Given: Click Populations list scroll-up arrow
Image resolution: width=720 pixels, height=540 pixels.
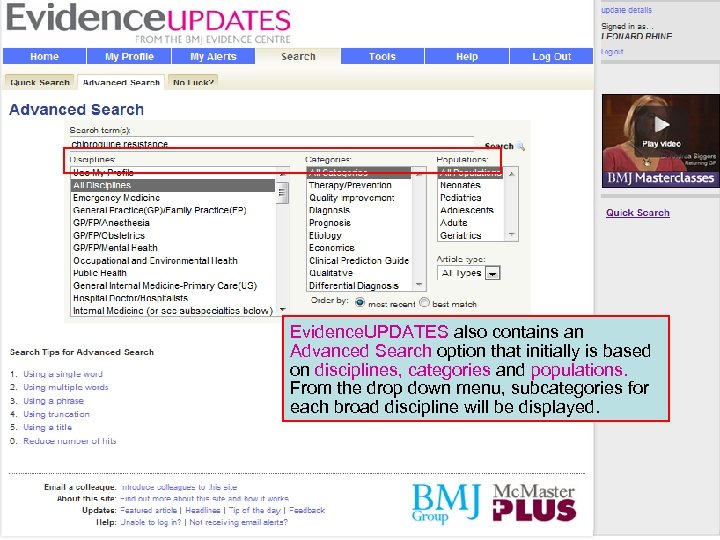Looking at the screenshot, I should click(x=512, y=174).
